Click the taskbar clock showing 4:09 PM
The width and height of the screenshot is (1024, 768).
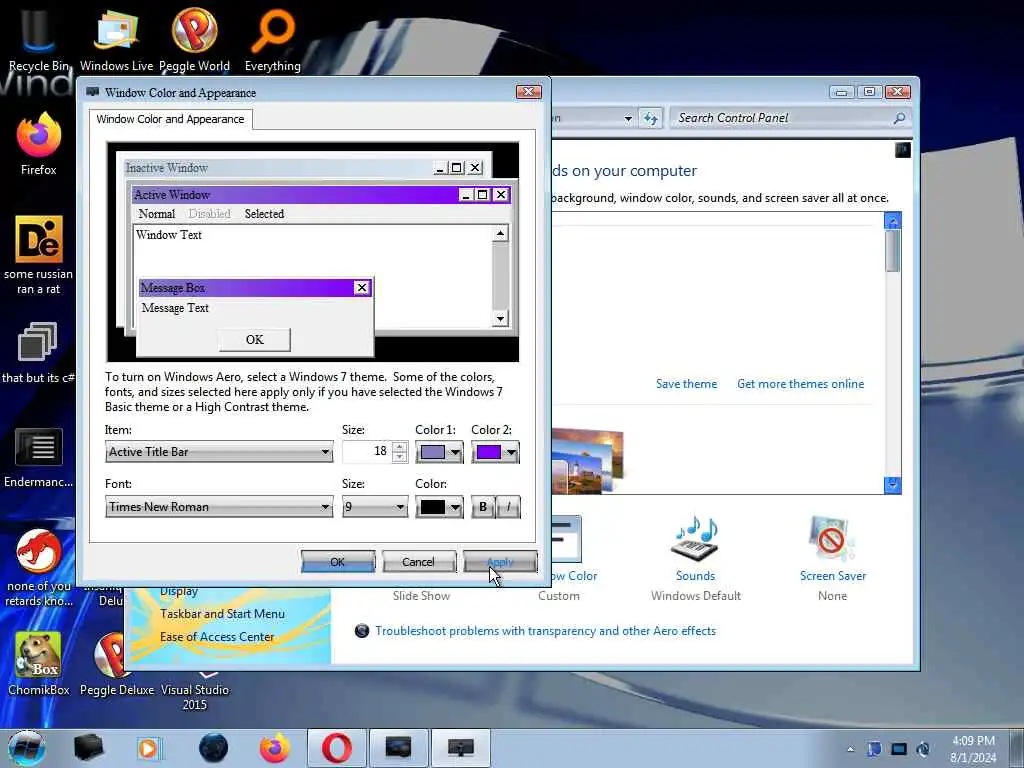[x=973, y=749]
